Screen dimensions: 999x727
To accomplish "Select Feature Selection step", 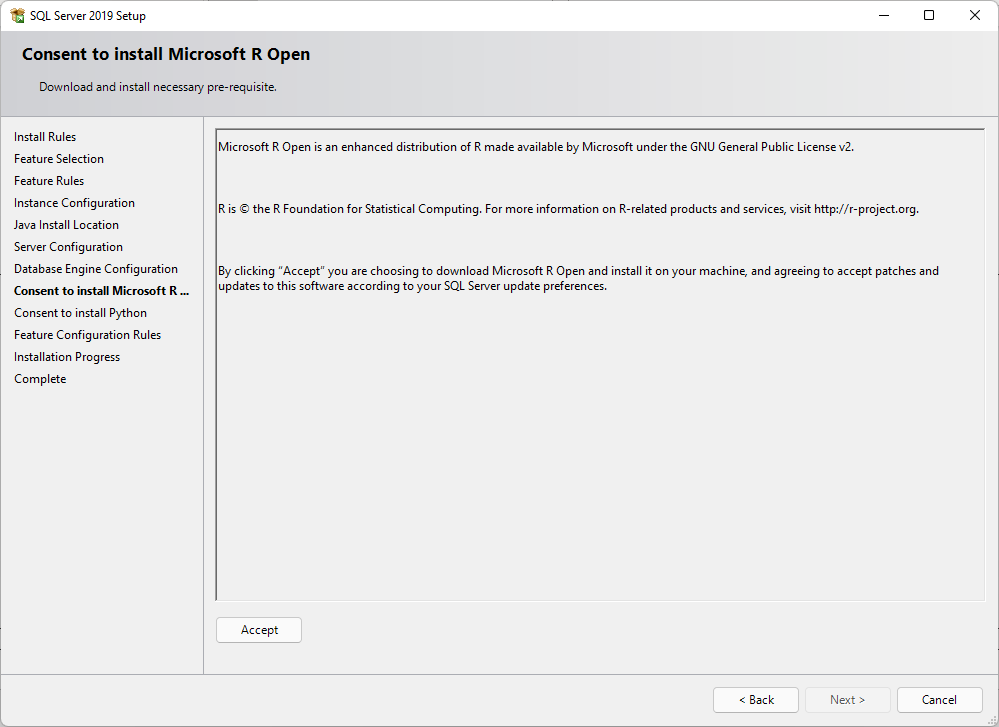I will tap(59, 159).
